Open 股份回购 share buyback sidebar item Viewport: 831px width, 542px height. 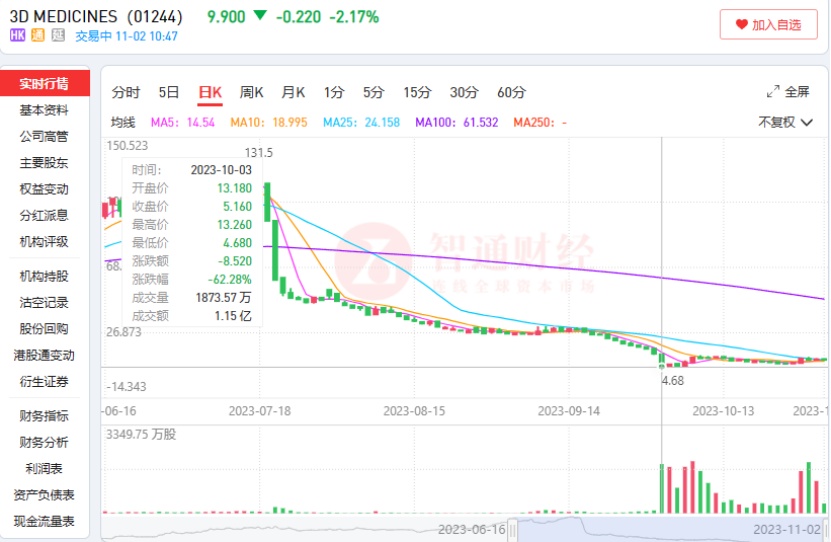(45, 328)
